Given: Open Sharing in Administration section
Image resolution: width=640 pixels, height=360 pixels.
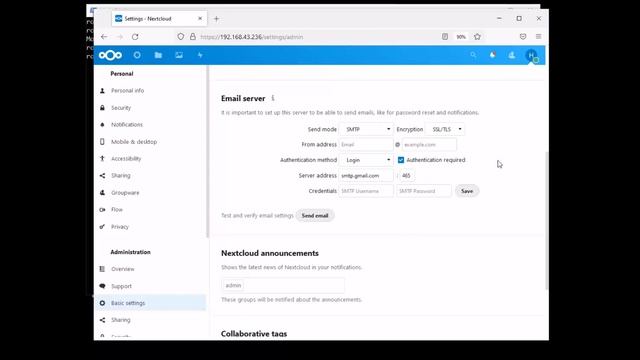Looking at the screenshot, I should pos(120,320).
